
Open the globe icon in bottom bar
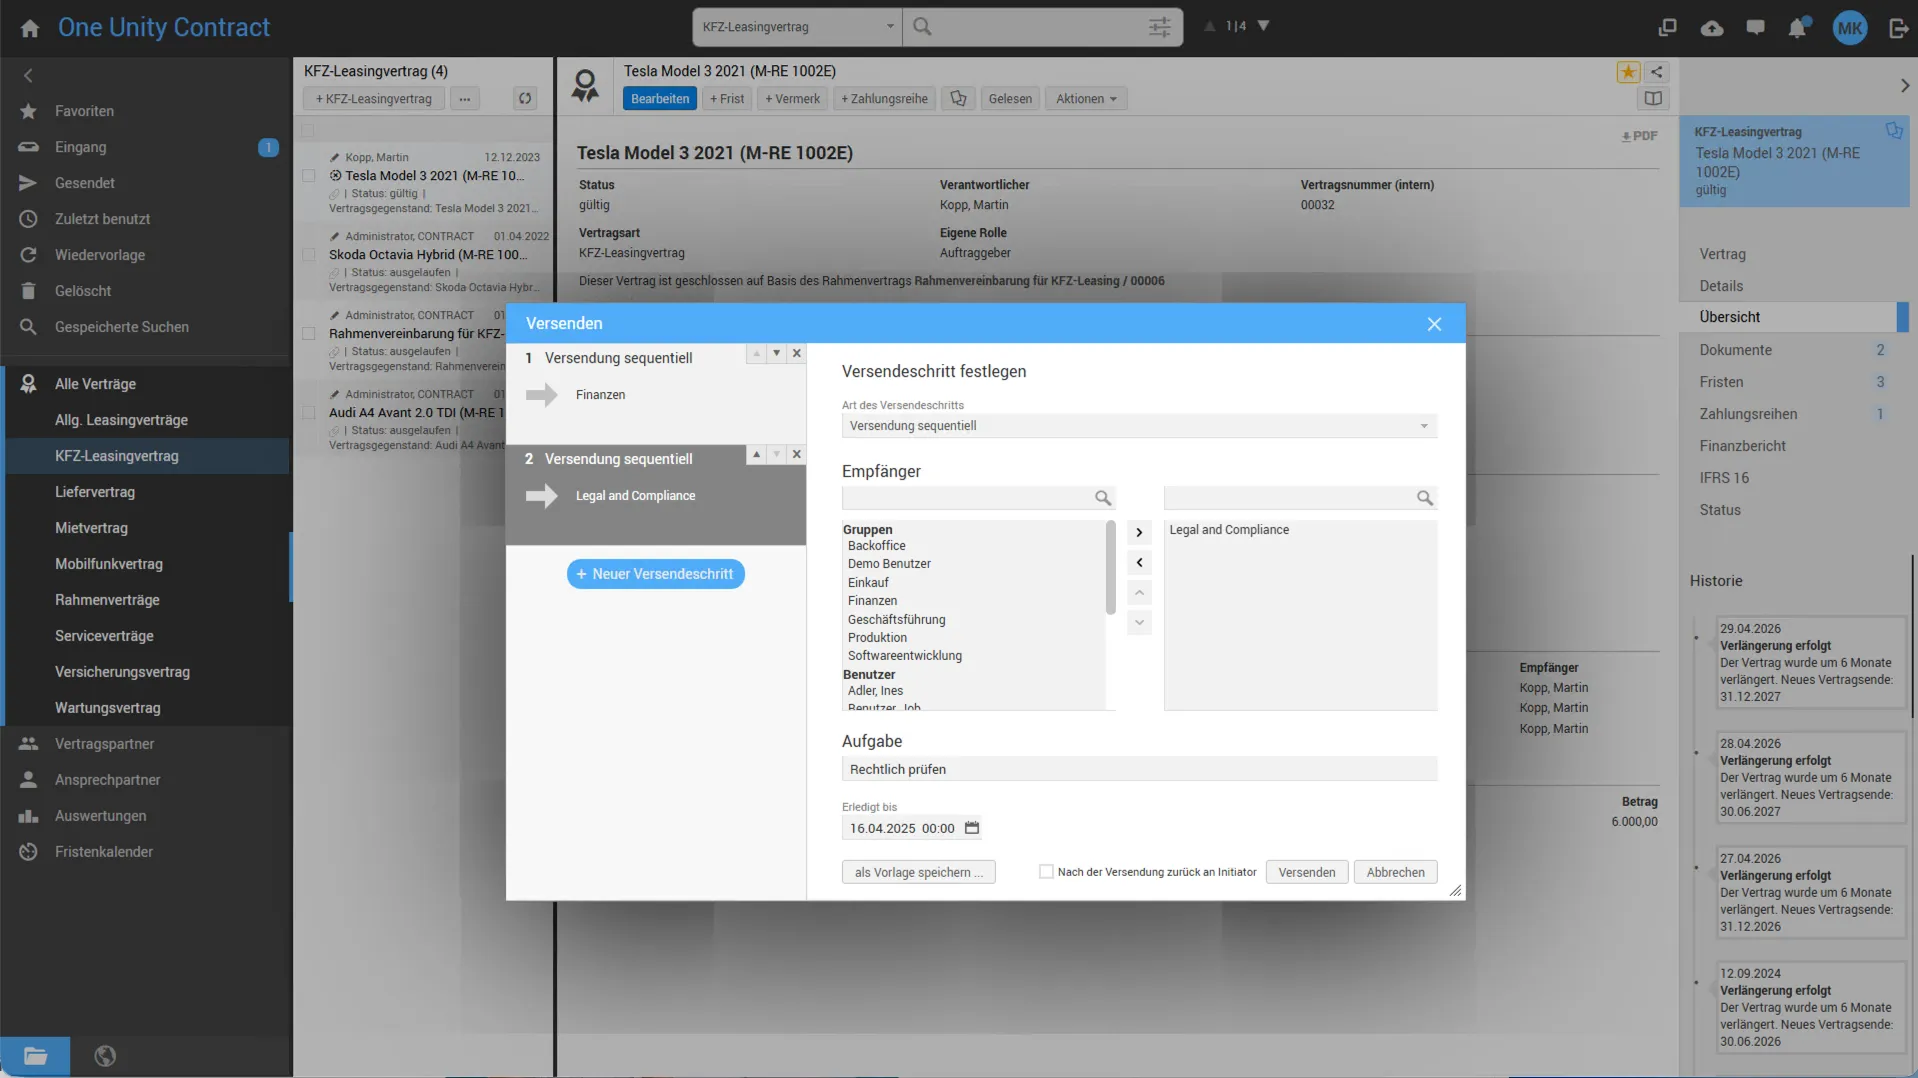tap(105, 1056)
